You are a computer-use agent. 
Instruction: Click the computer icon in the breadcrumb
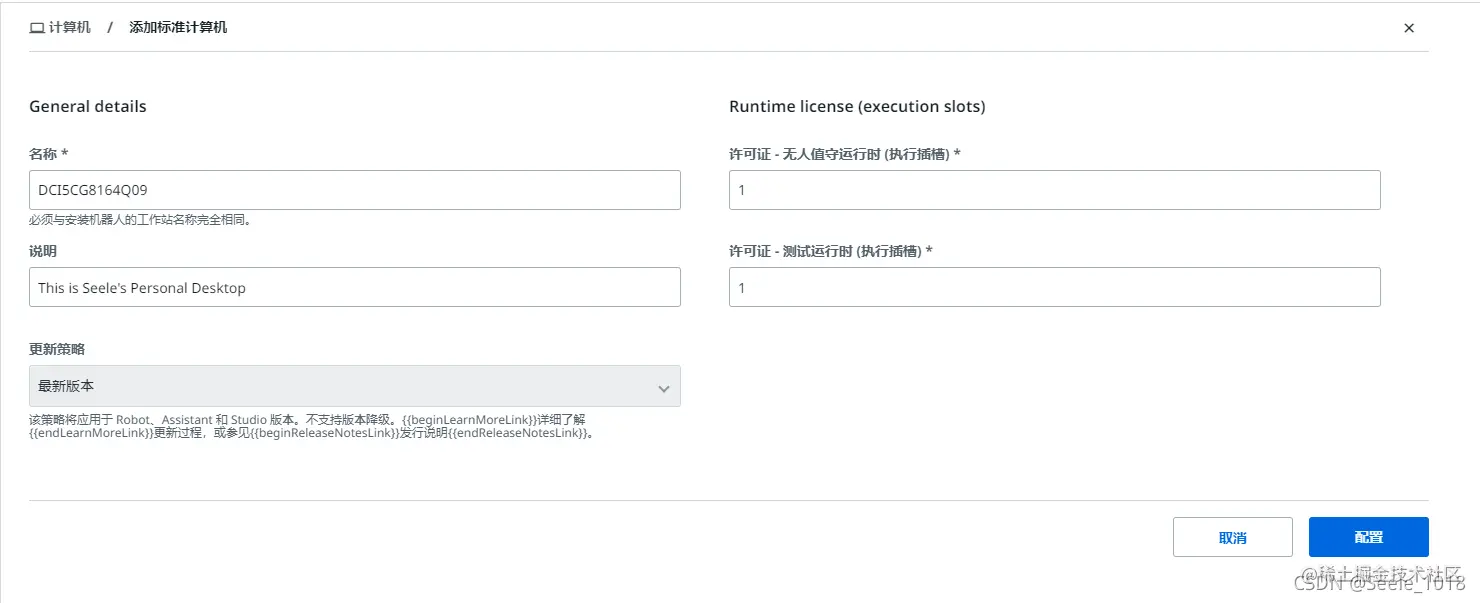[37, 28]
